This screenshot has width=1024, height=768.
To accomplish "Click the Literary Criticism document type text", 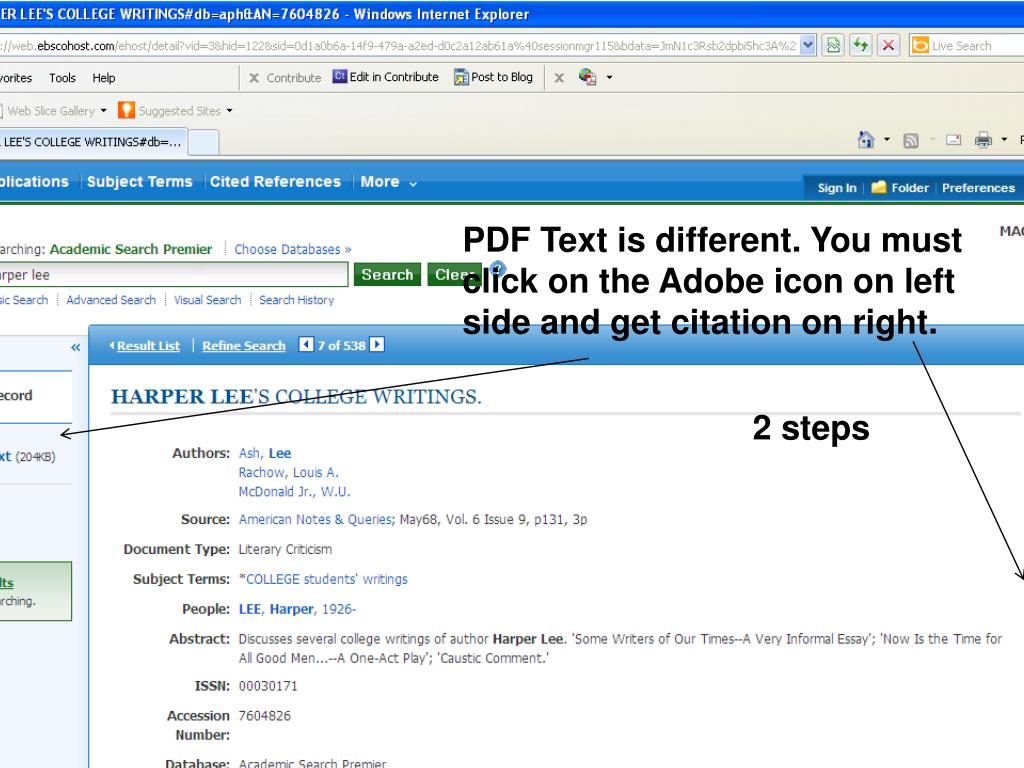I will pyautogui.click(x=285, y=549).
